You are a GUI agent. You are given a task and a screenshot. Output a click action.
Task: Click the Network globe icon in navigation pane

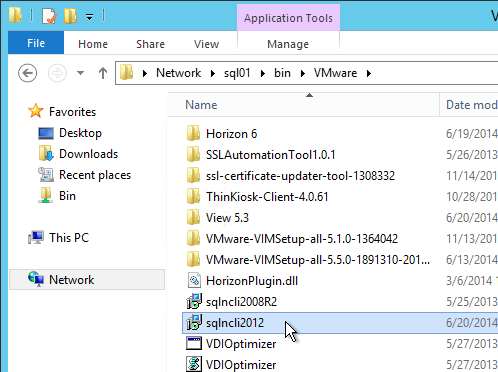click(36, 279)
